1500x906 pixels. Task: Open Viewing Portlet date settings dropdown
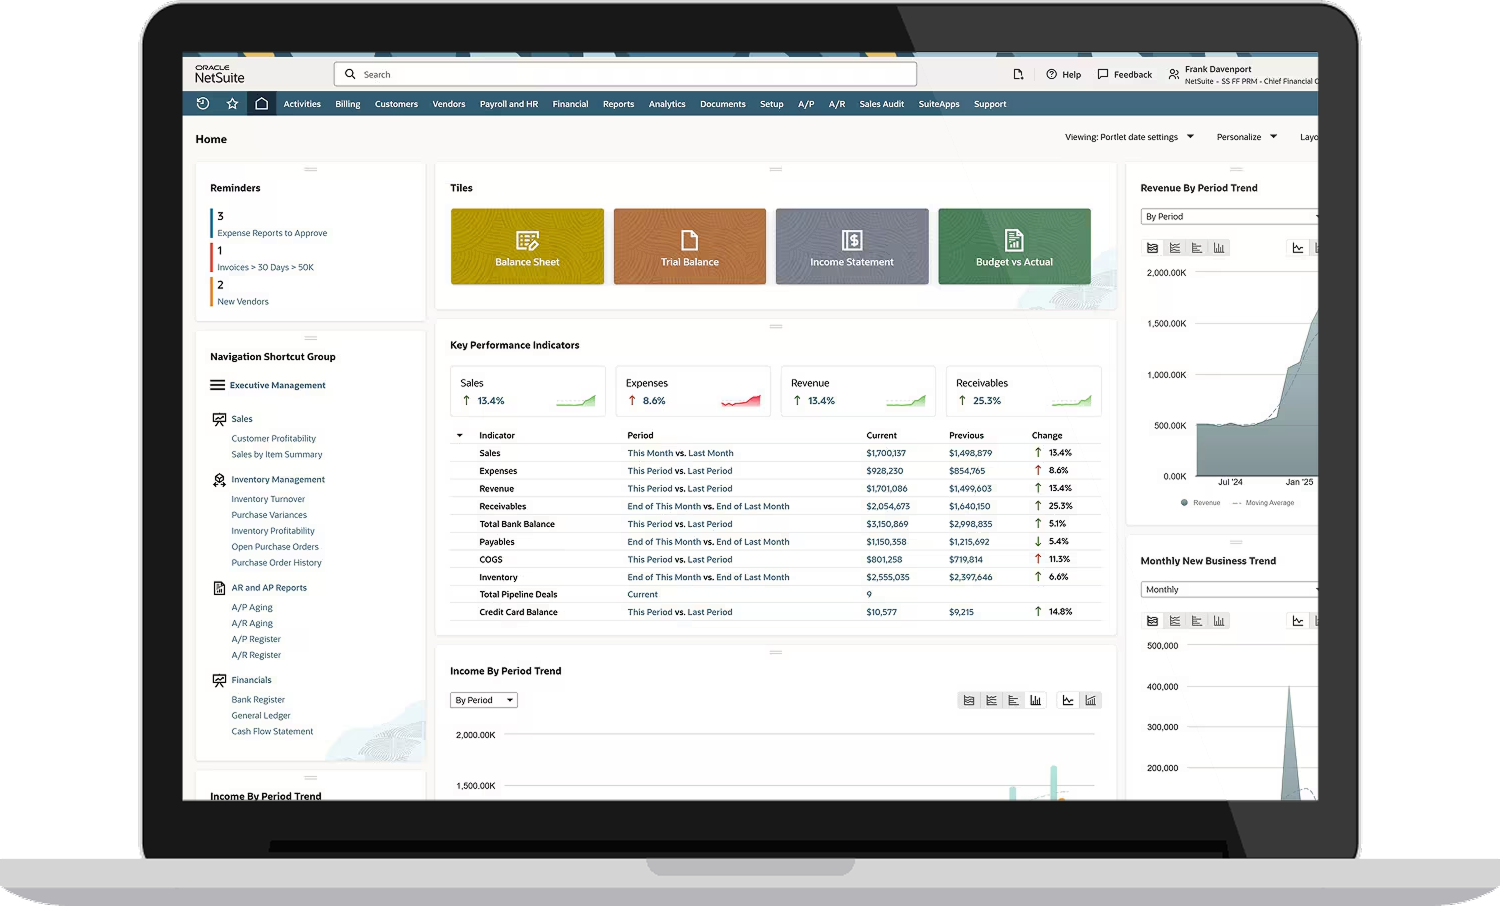point(1129,137)
